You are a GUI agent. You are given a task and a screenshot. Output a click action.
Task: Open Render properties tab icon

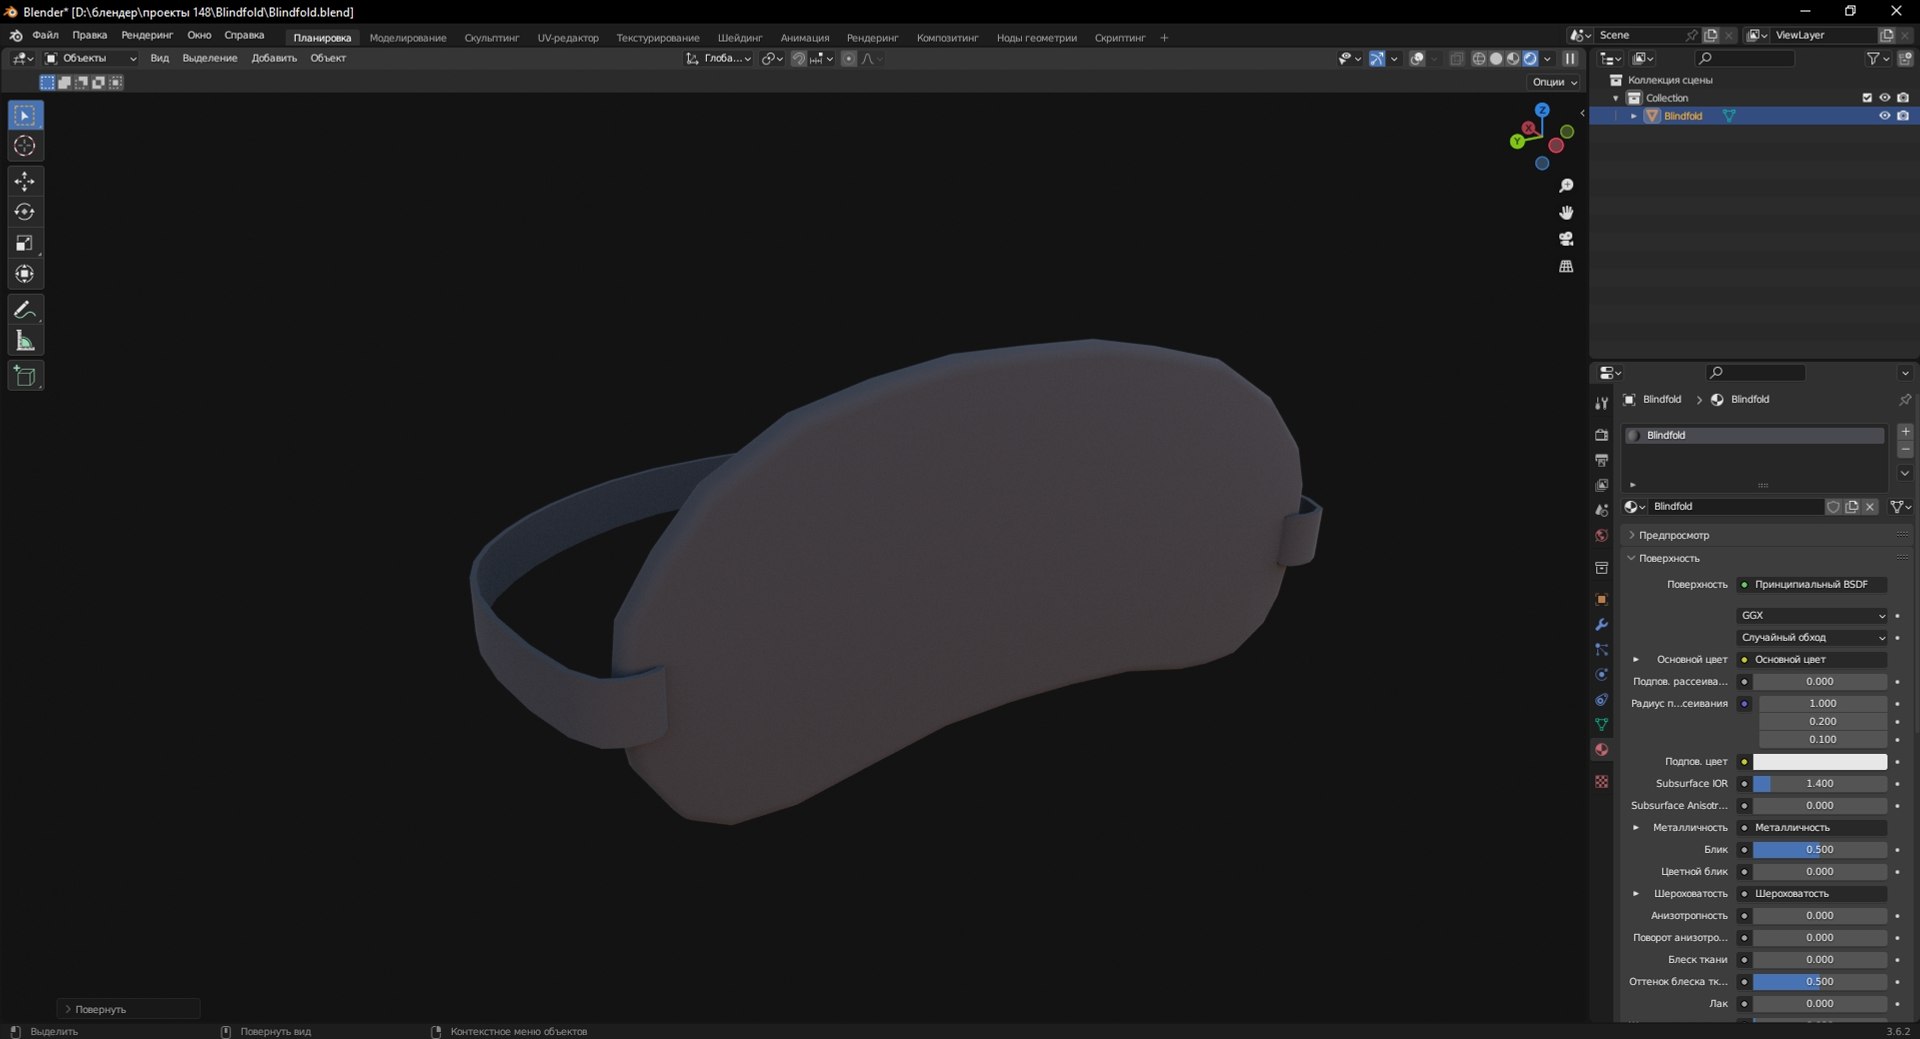[x=1601, y=435]
